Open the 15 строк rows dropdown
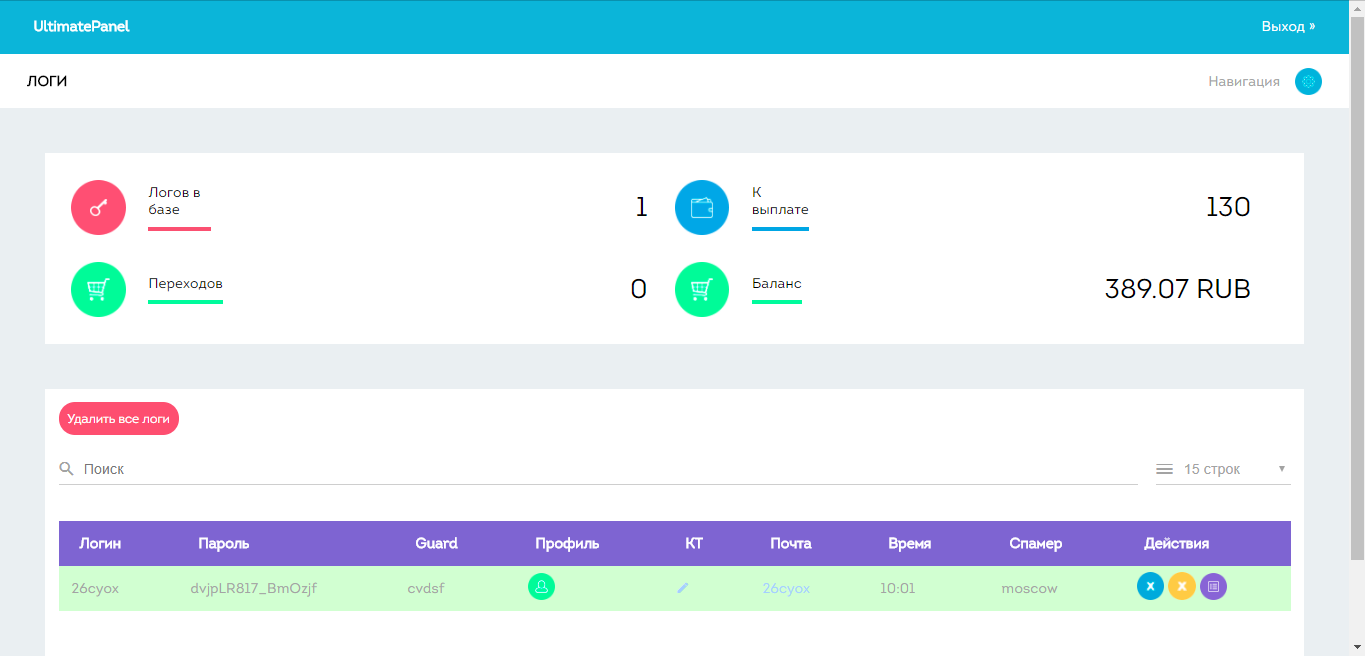Image resolution: width=1365 pixels, height=656 pixels. [x=1223, y=469]
